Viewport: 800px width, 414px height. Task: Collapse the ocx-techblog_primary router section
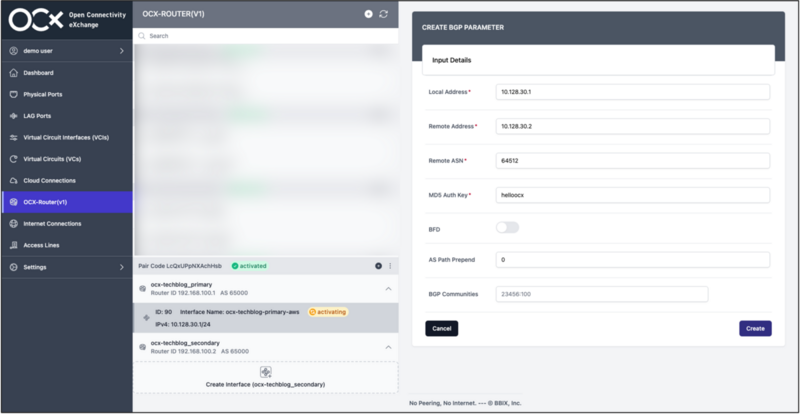pyautogui.click(x=388, y=289)
